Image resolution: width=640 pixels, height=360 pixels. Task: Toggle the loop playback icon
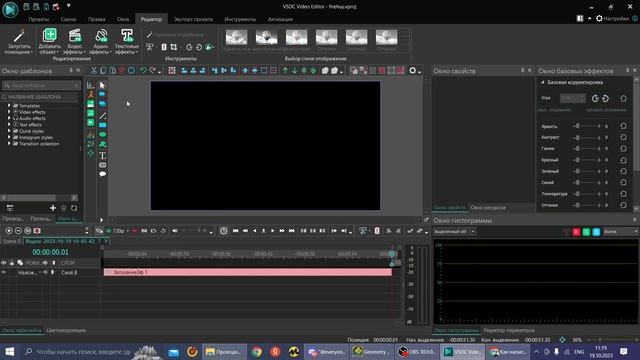click(x=163, y=231)
